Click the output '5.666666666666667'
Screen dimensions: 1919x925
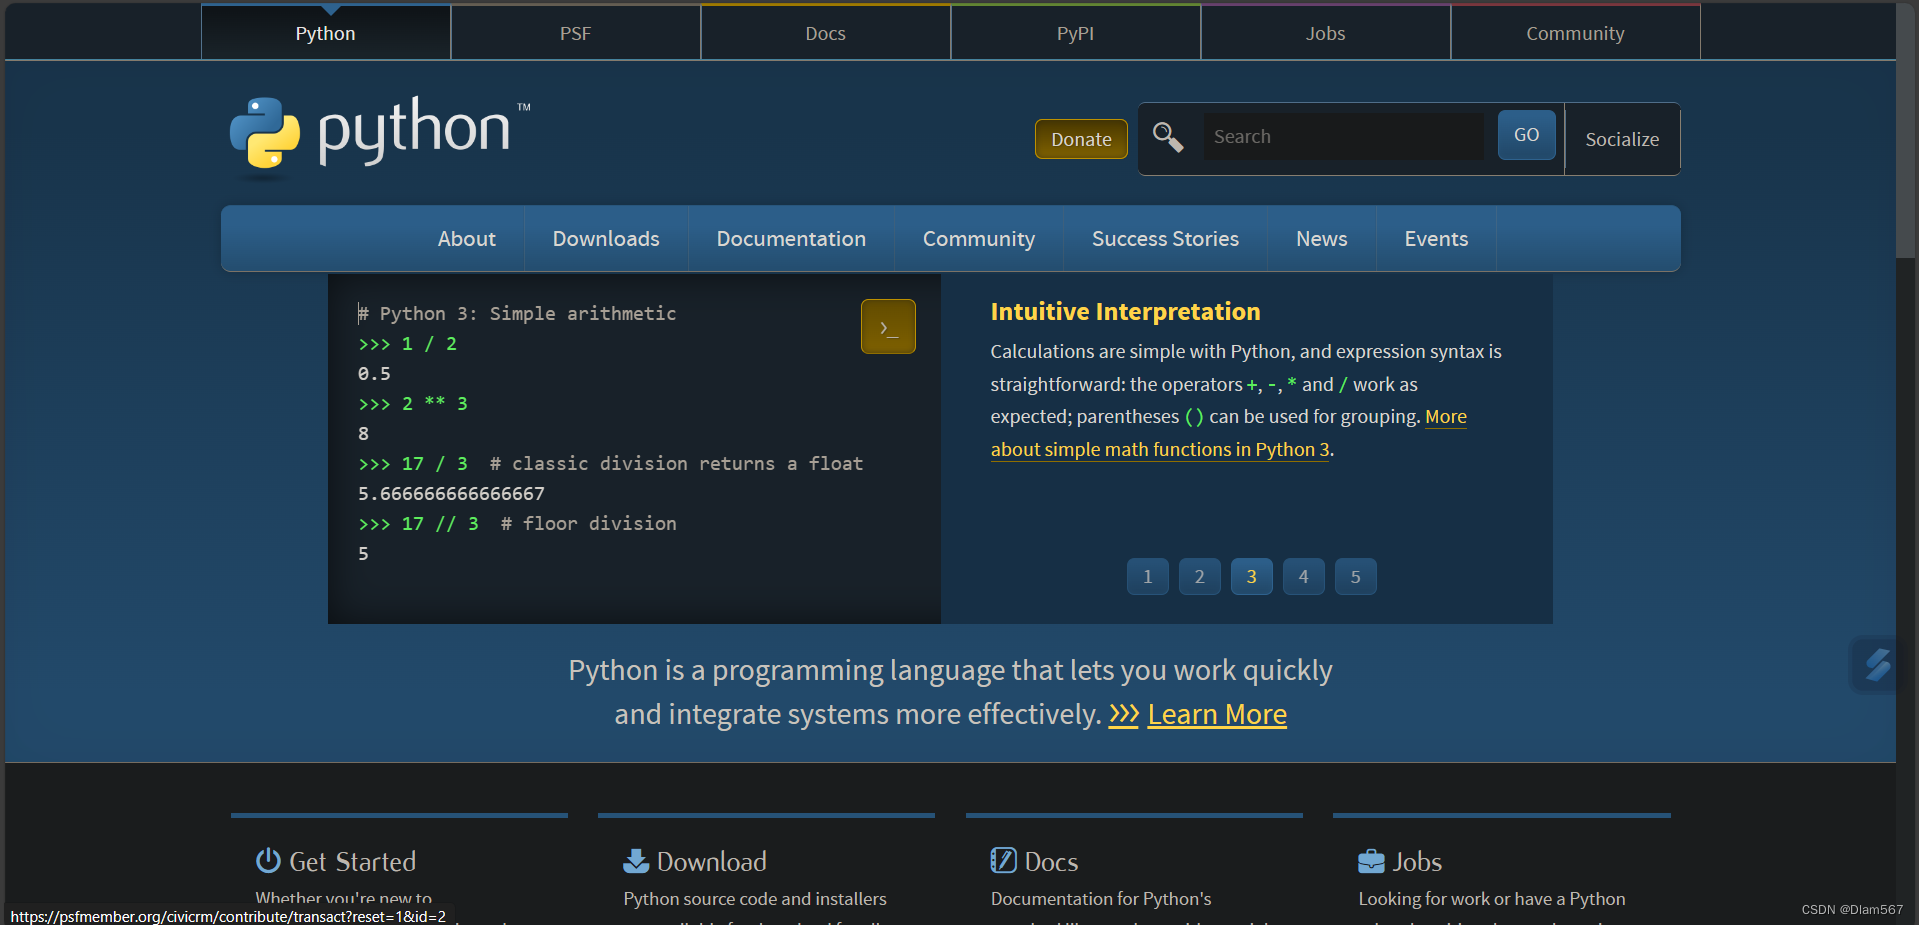451,493
